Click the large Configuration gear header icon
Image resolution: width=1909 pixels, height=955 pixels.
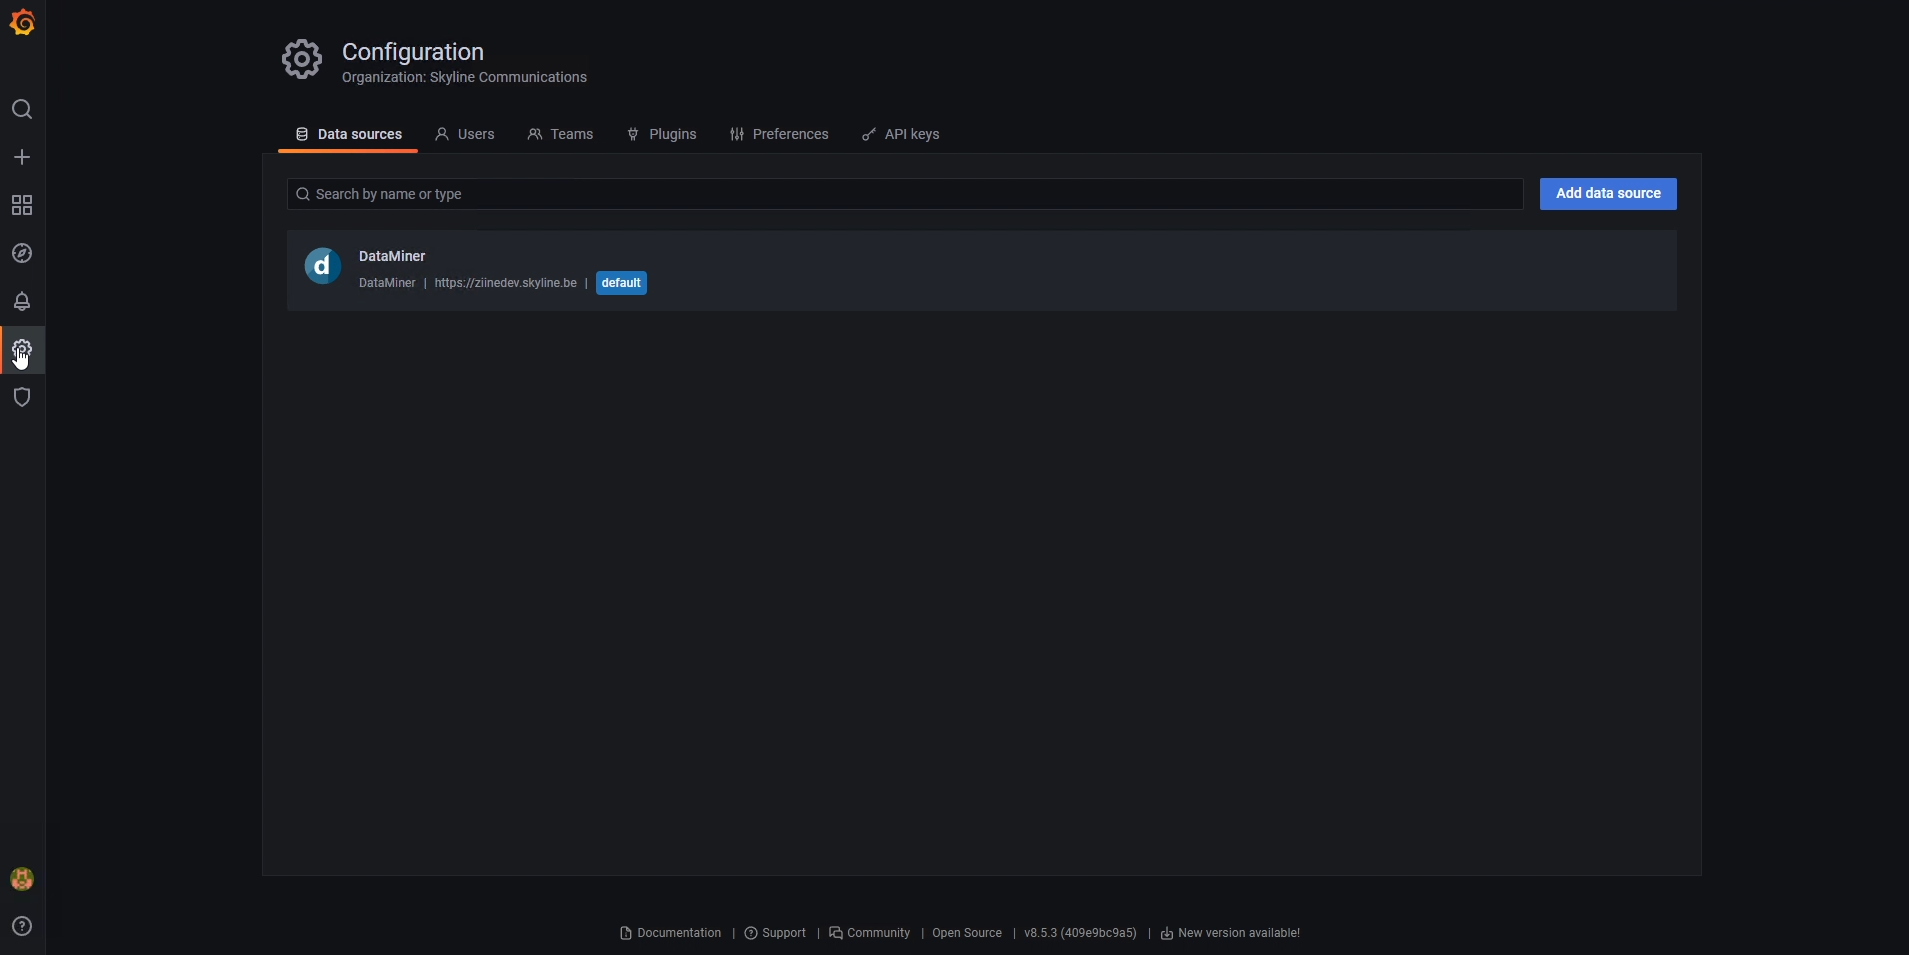[302, 60]
